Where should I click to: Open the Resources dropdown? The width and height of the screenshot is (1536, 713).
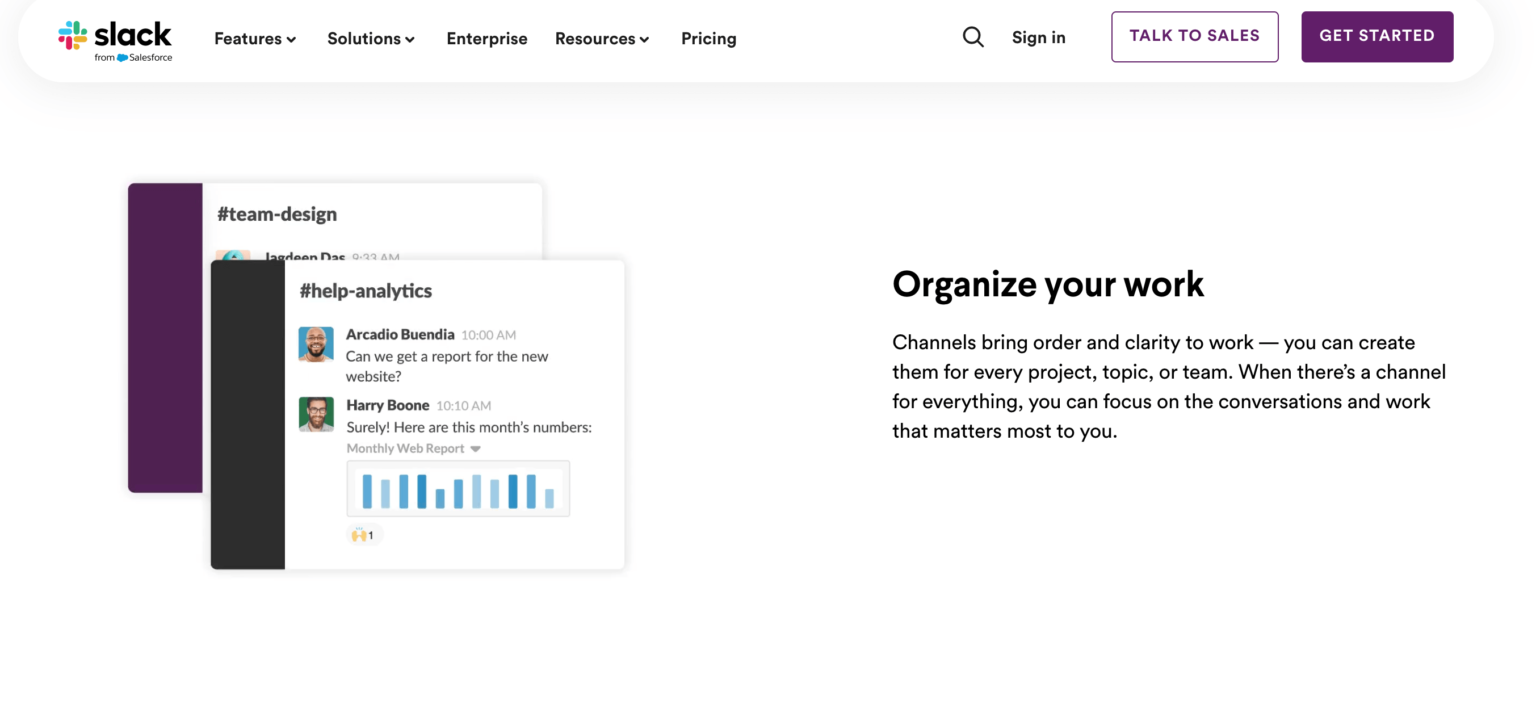(x=601, y=38)
